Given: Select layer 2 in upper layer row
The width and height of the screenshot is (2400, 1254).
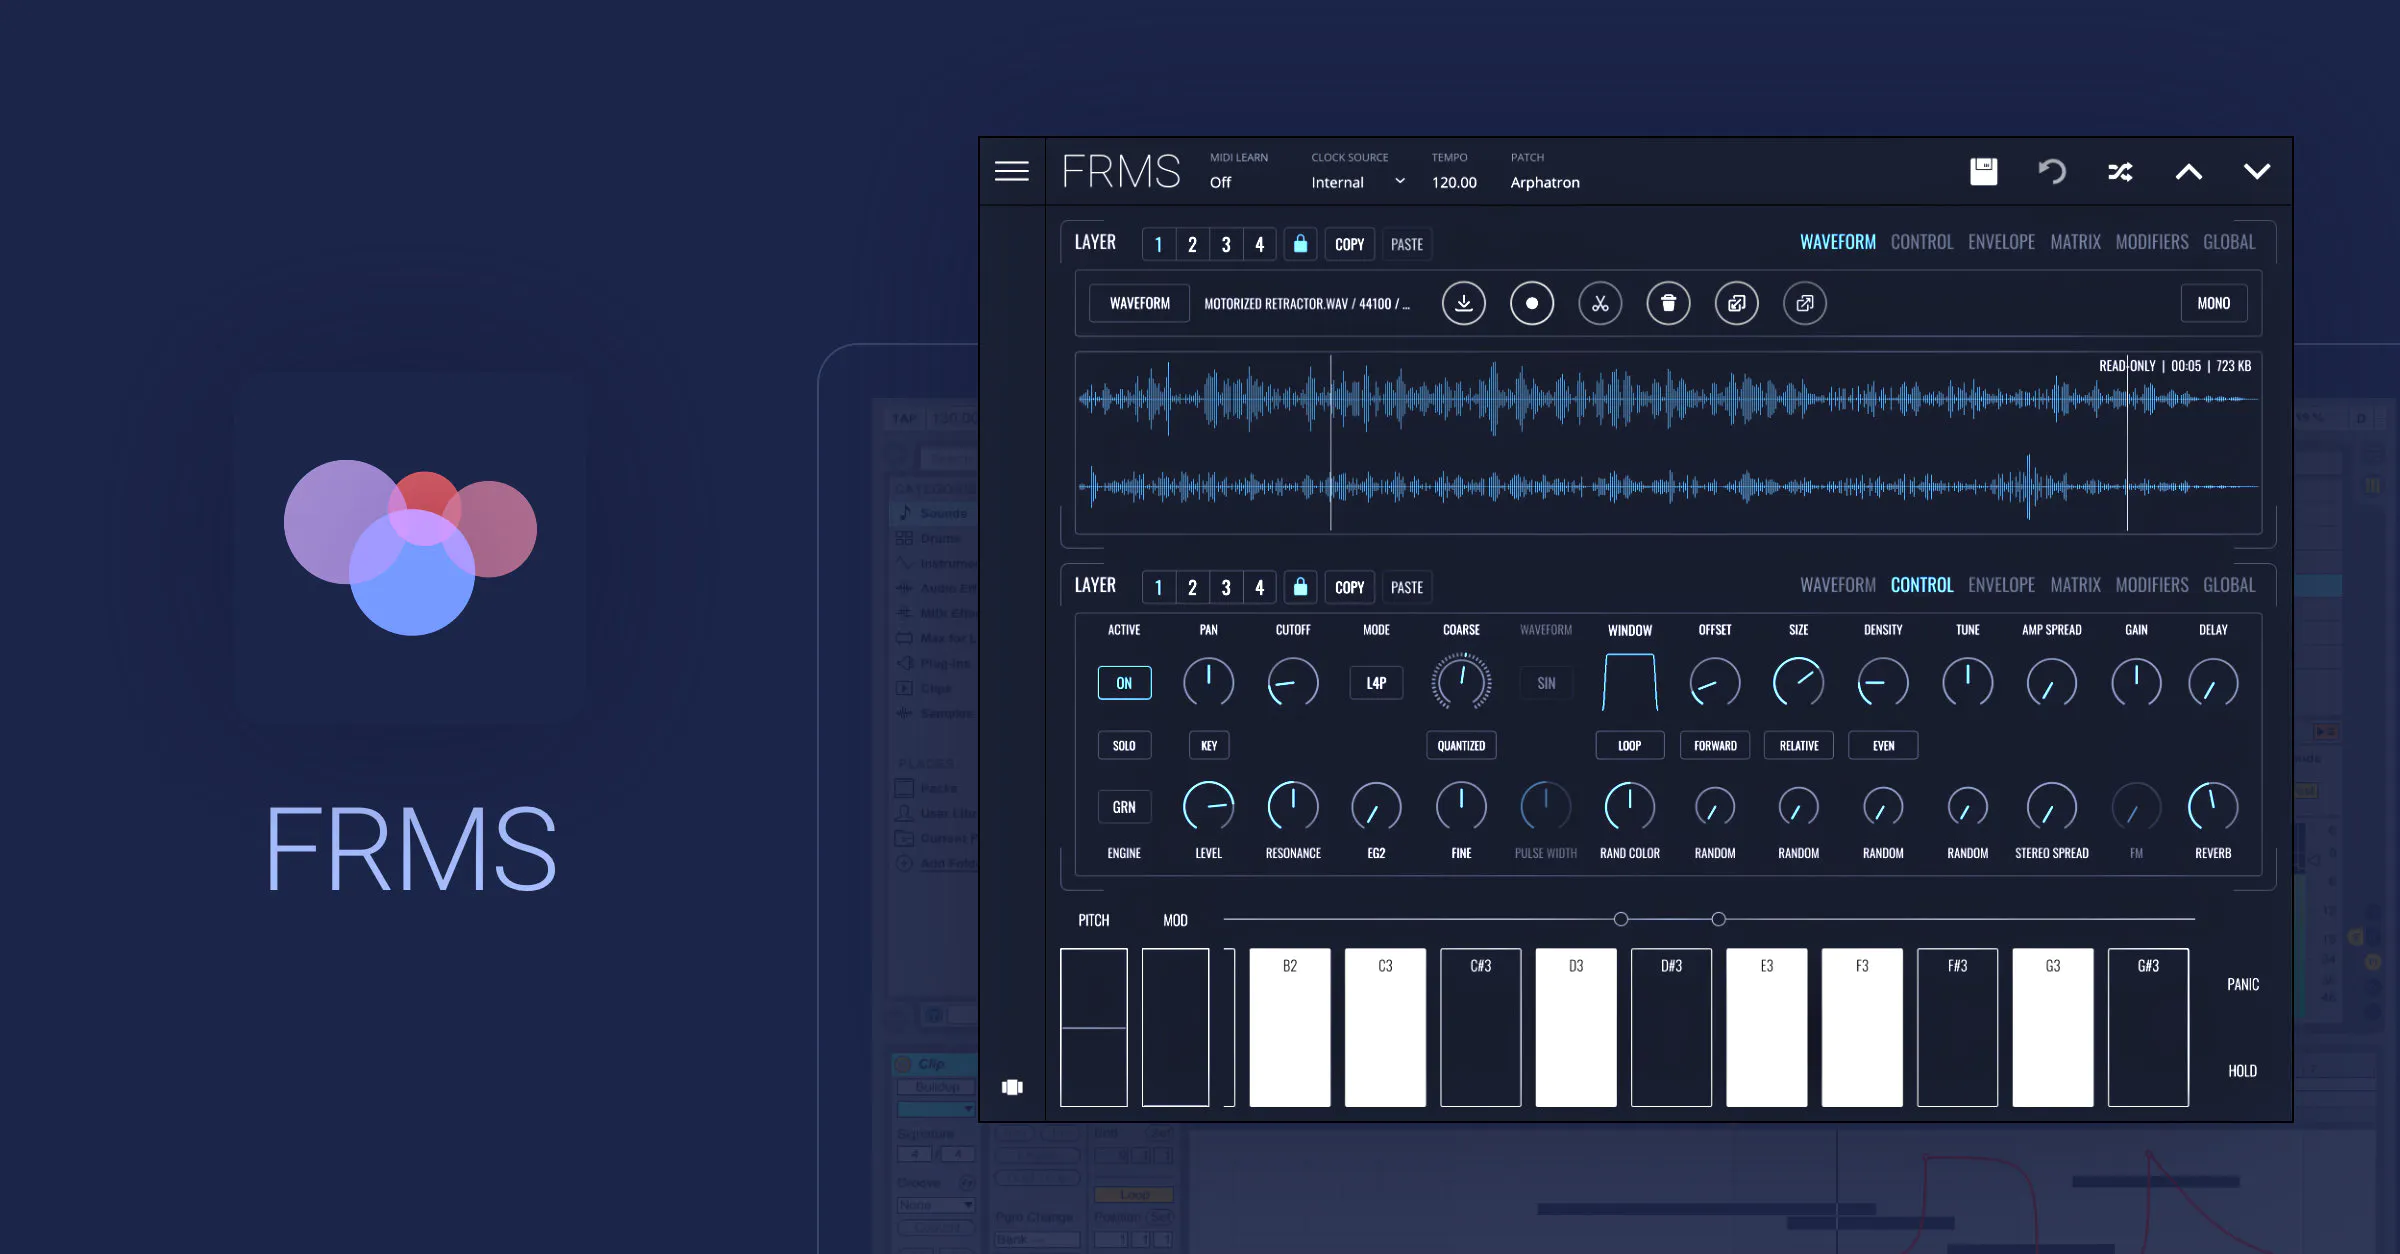Looking at the screenshot, I should point(1192,244).
